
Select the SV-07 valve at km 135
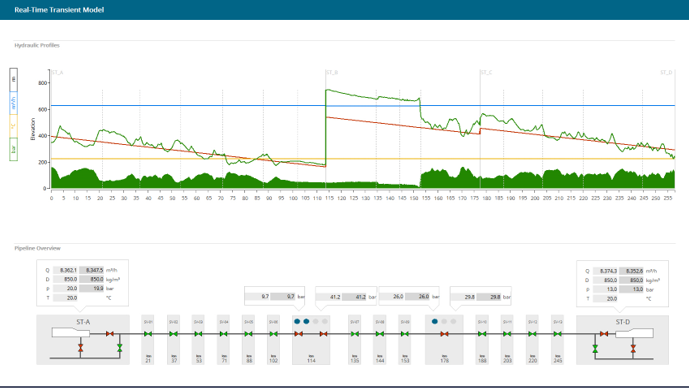(x=355, y=334)
